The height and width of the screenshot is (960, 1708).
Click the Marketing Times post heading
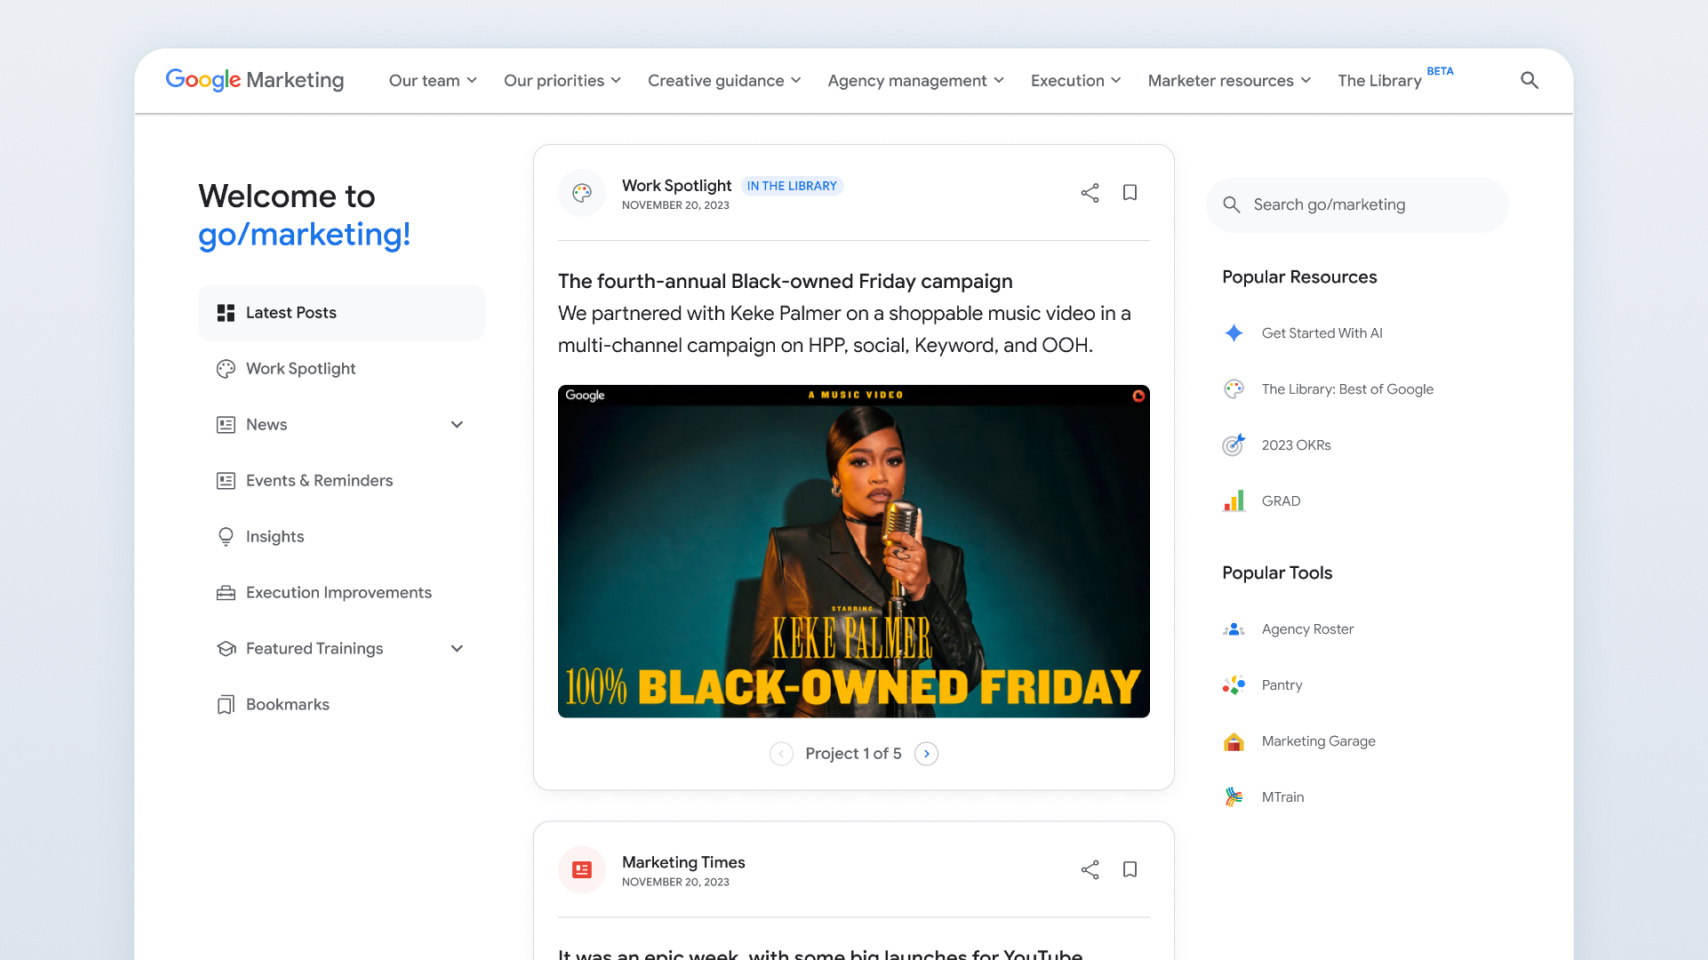pyautogui.click(x=684, y=862)
